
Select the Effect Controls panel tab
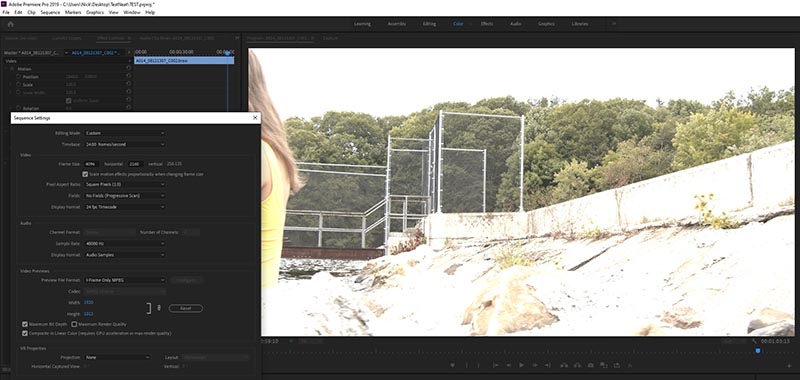click(x=110, y=38)
